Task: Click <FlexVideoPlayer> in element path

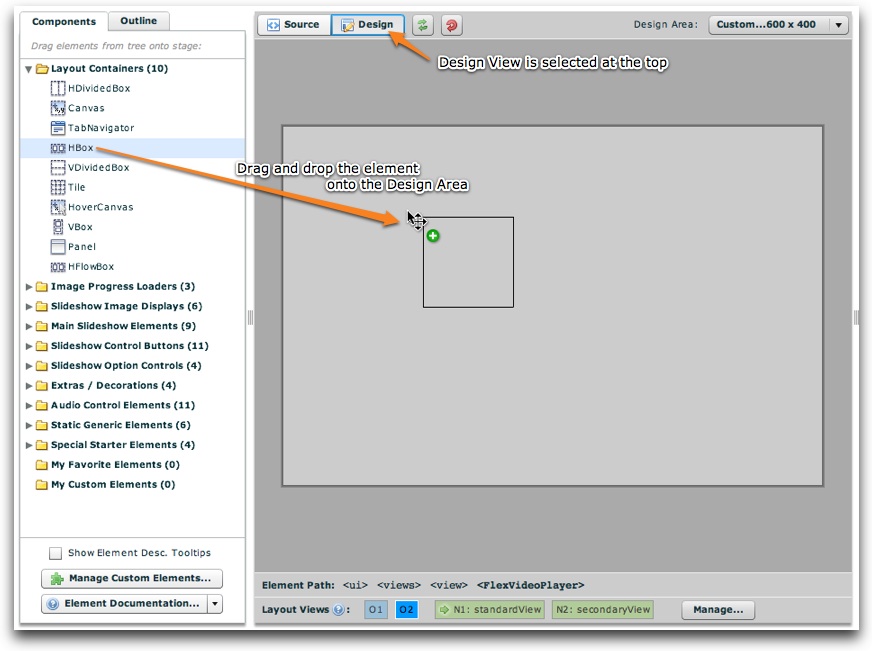Action: [531, 585]
